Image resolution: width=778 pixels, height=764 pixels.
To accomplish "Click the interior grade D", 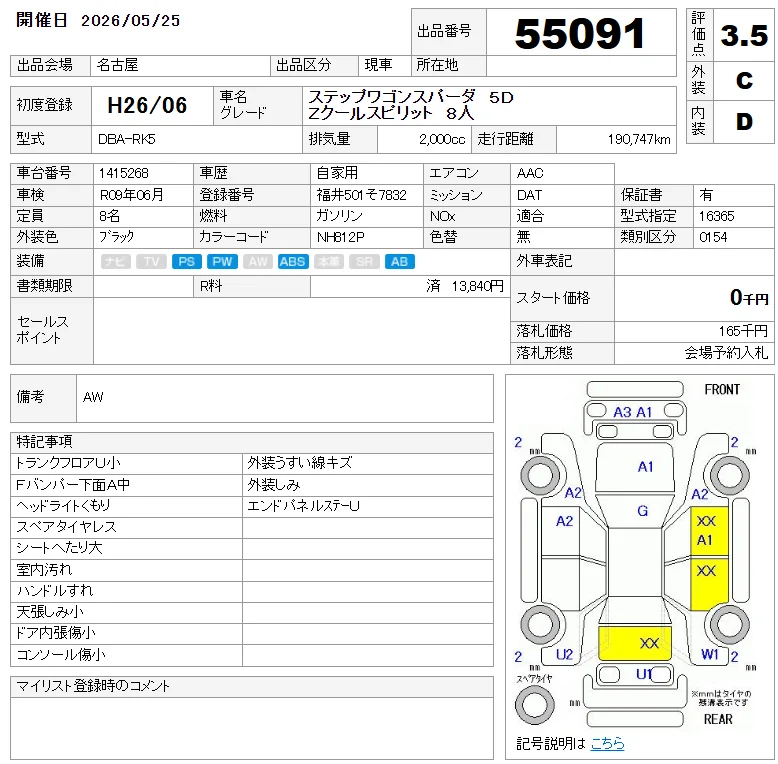I will pyautogui.click(x=744, y=122).
